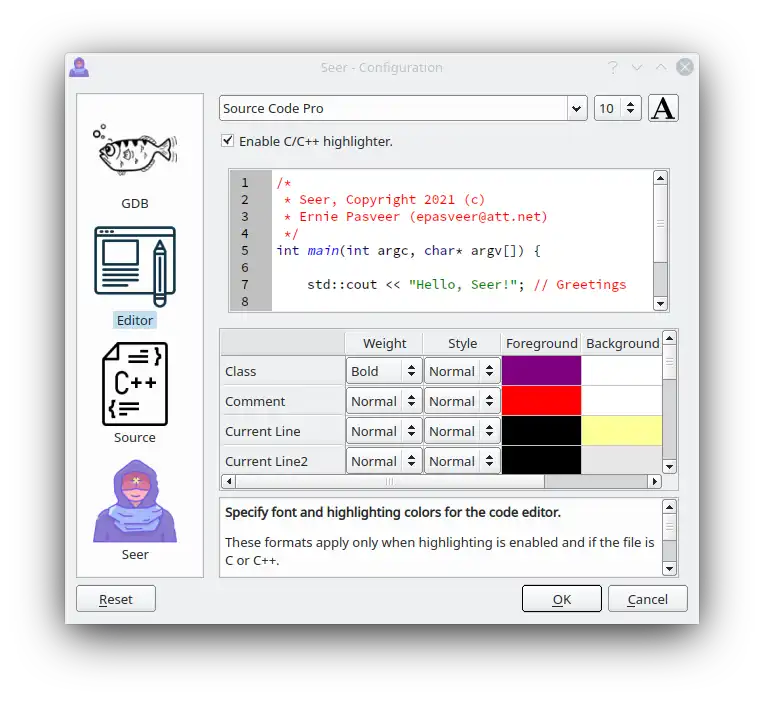Pick the white Class background color
Image resolution: width=764 pixels, height=701 pixels.
621,371
